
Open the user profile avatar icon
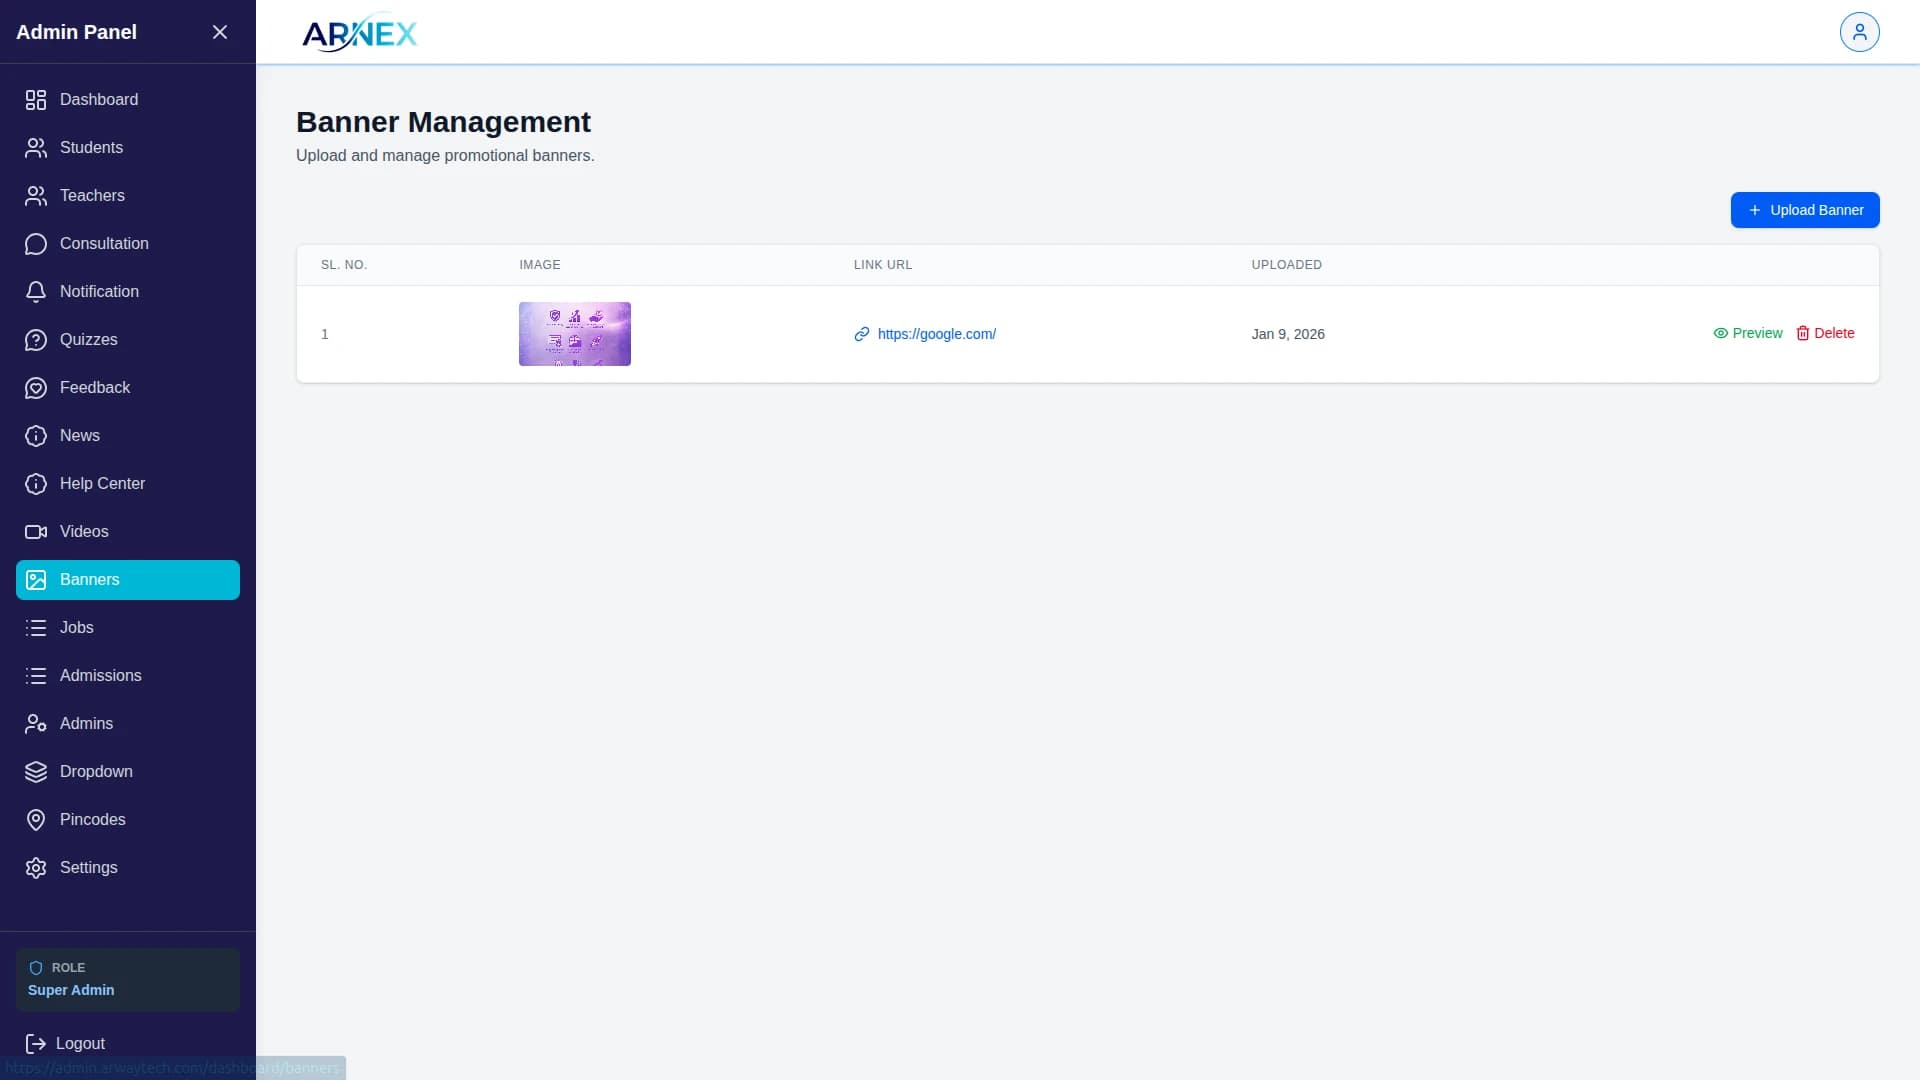tap(1859, 32)
